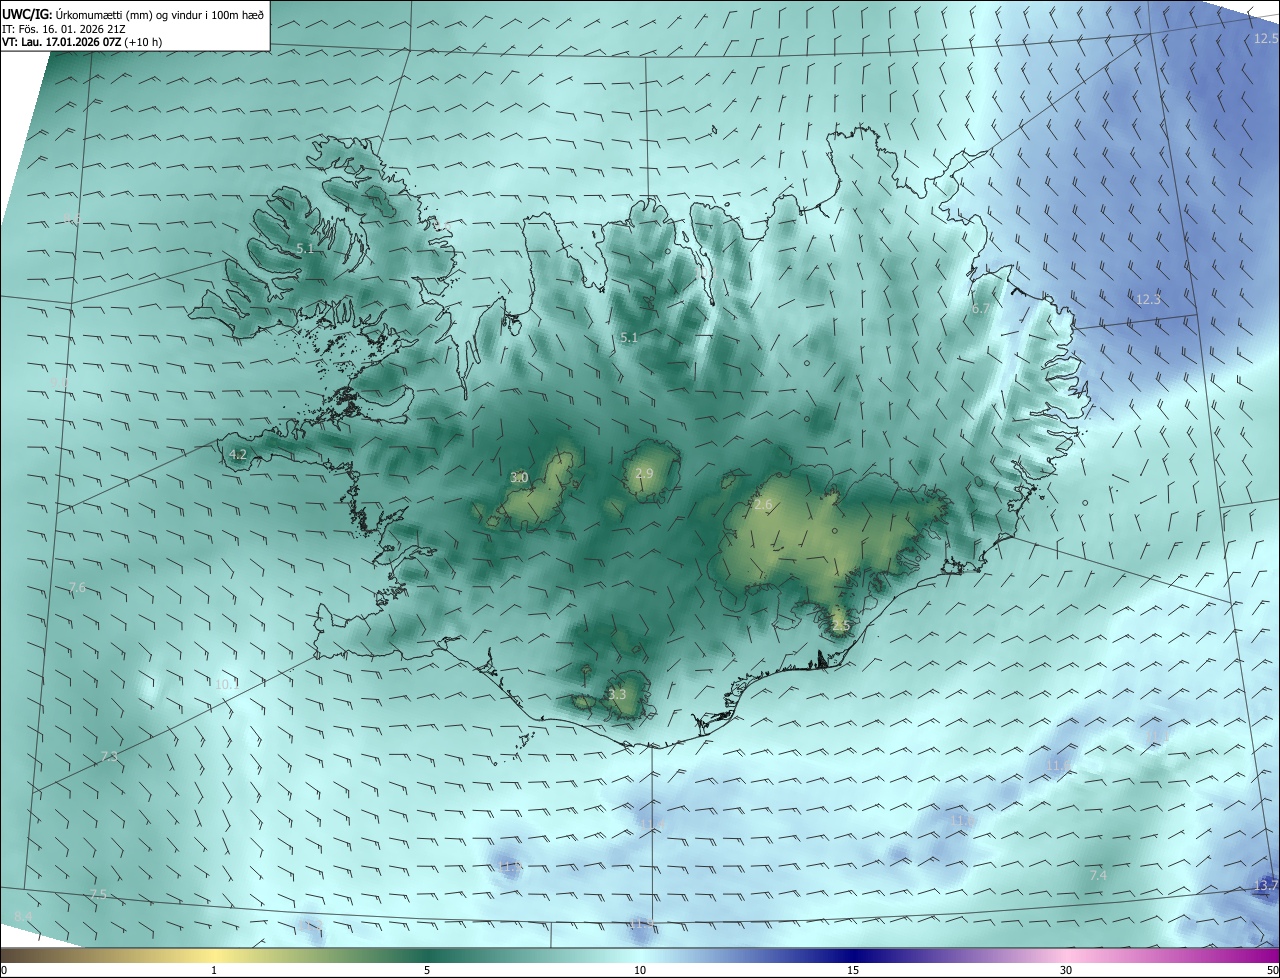The image size is (1280, 978).
Task: Select the 12.3 value label
Action: pyautogui.click(x=1148, y=299)
